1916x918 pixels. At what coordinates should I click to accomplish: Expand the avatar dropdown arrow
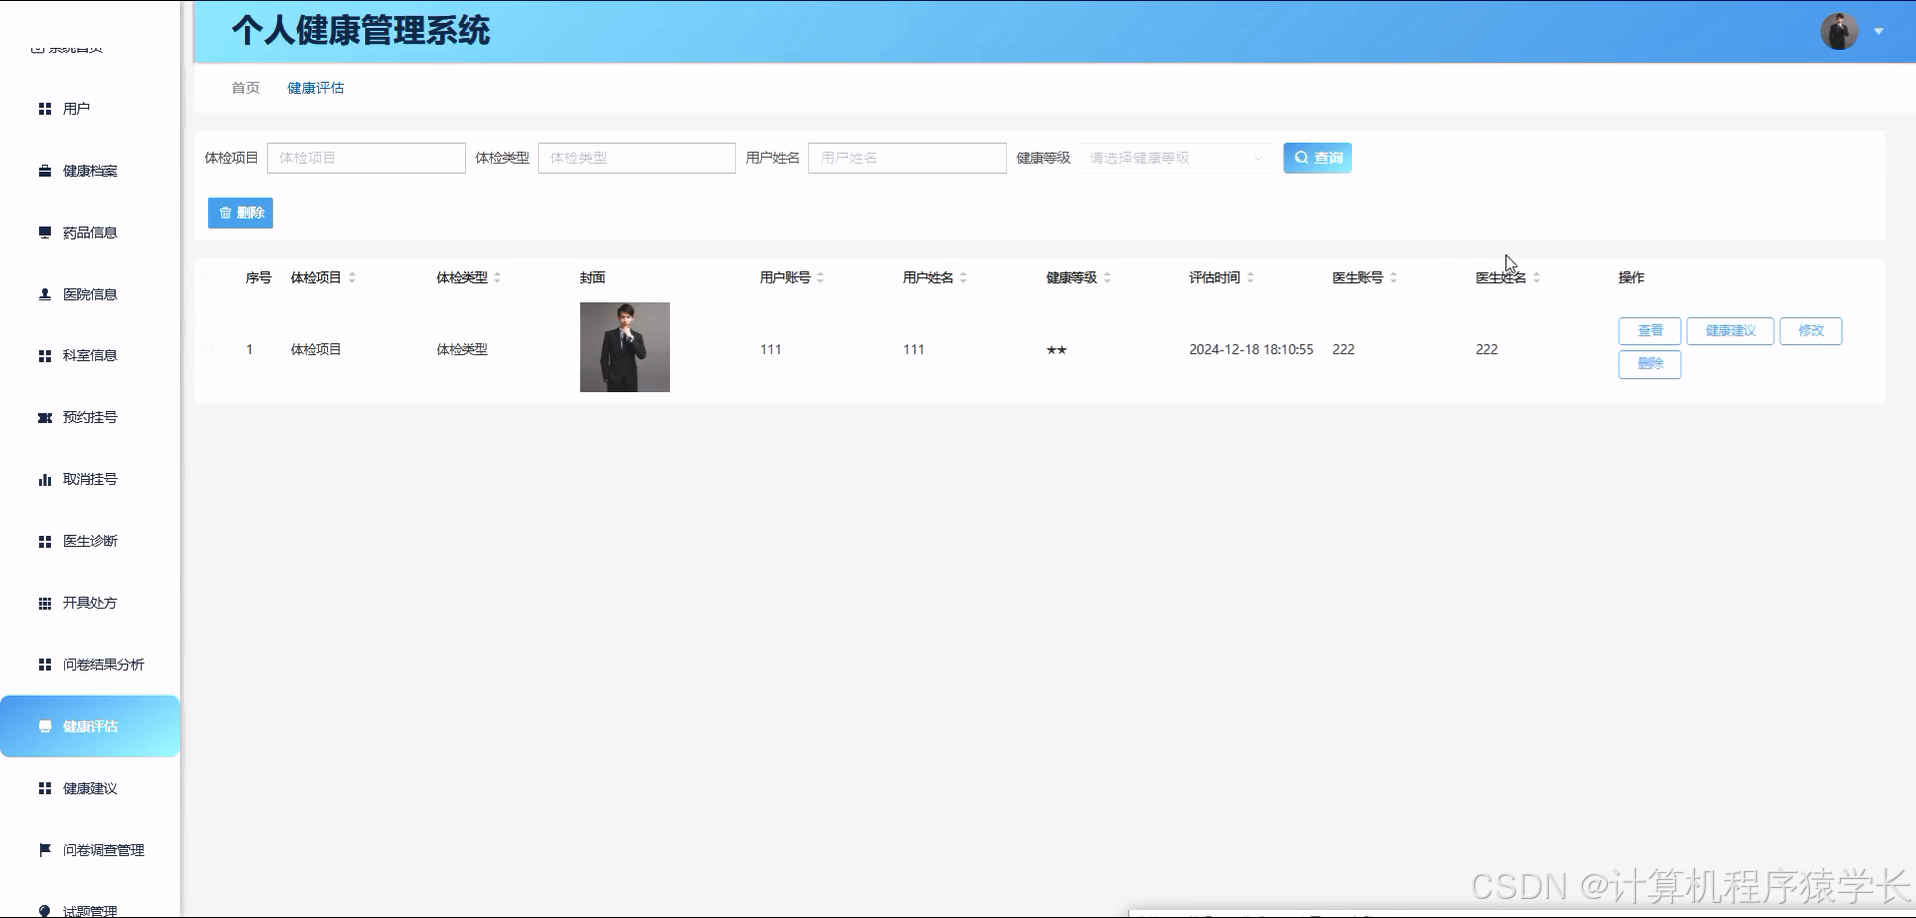1880,31
